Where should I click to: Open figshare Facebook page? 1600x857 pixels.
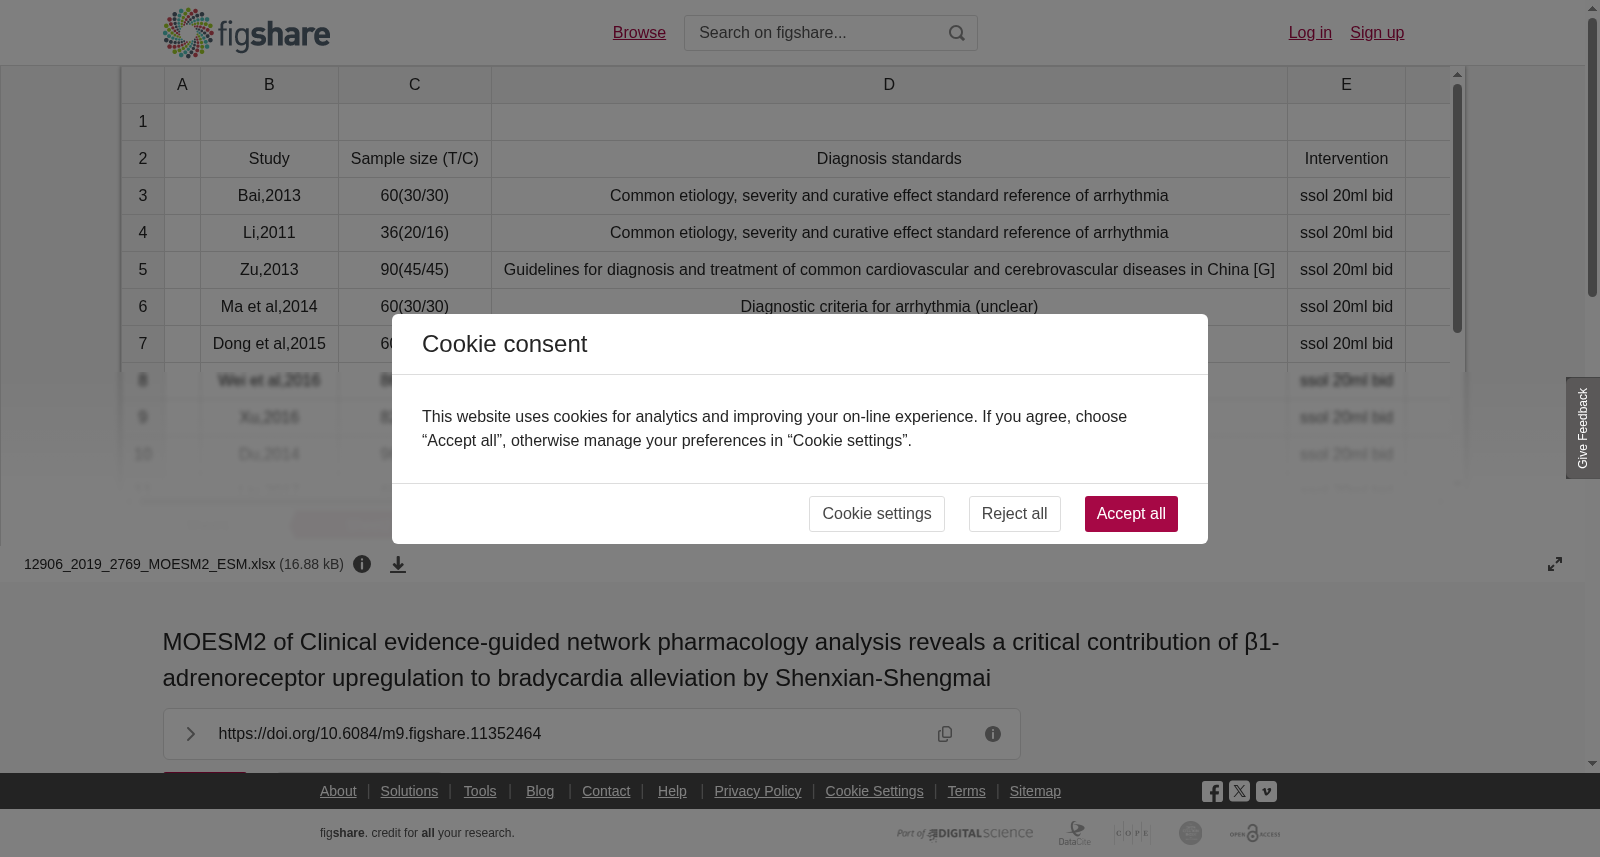(1212, 791)
